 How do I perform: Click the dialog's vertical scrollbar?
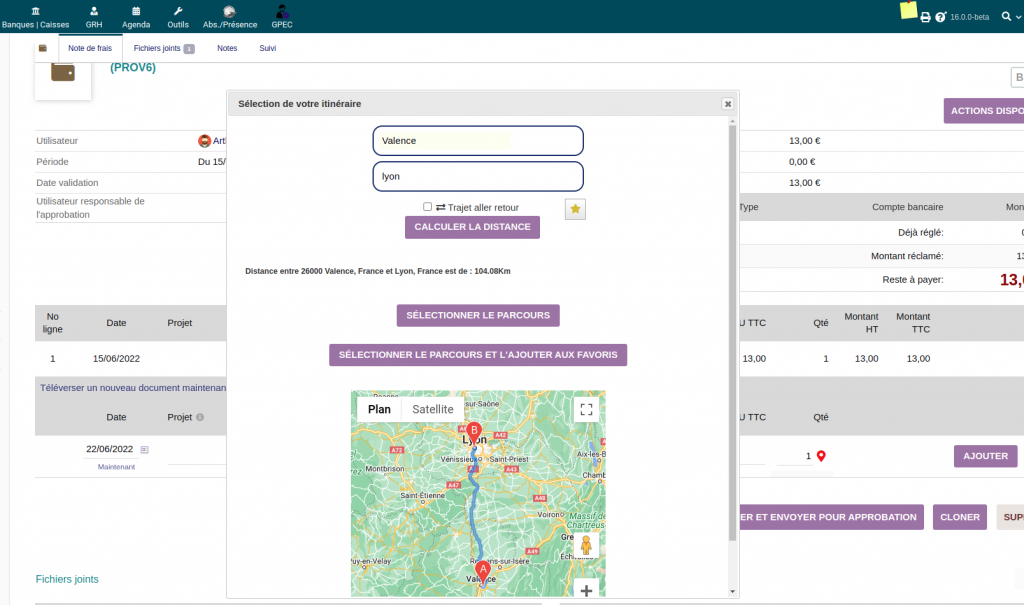point(732,330)
